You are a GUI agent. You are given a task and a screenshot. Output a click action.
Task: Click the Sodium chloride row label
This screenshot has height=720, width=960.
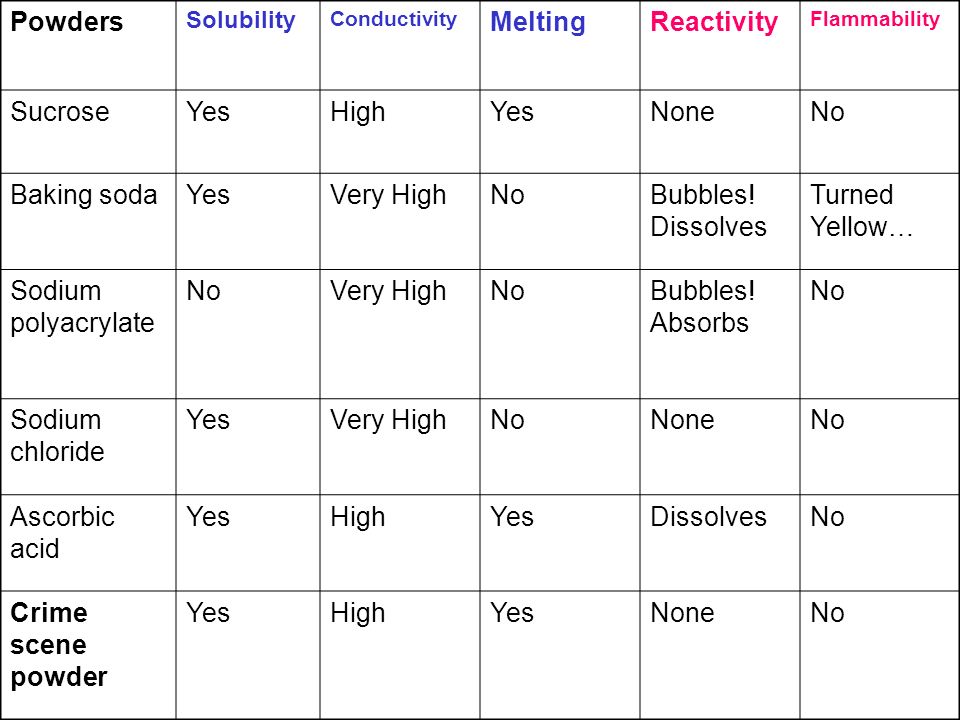(x=58, y=436)
